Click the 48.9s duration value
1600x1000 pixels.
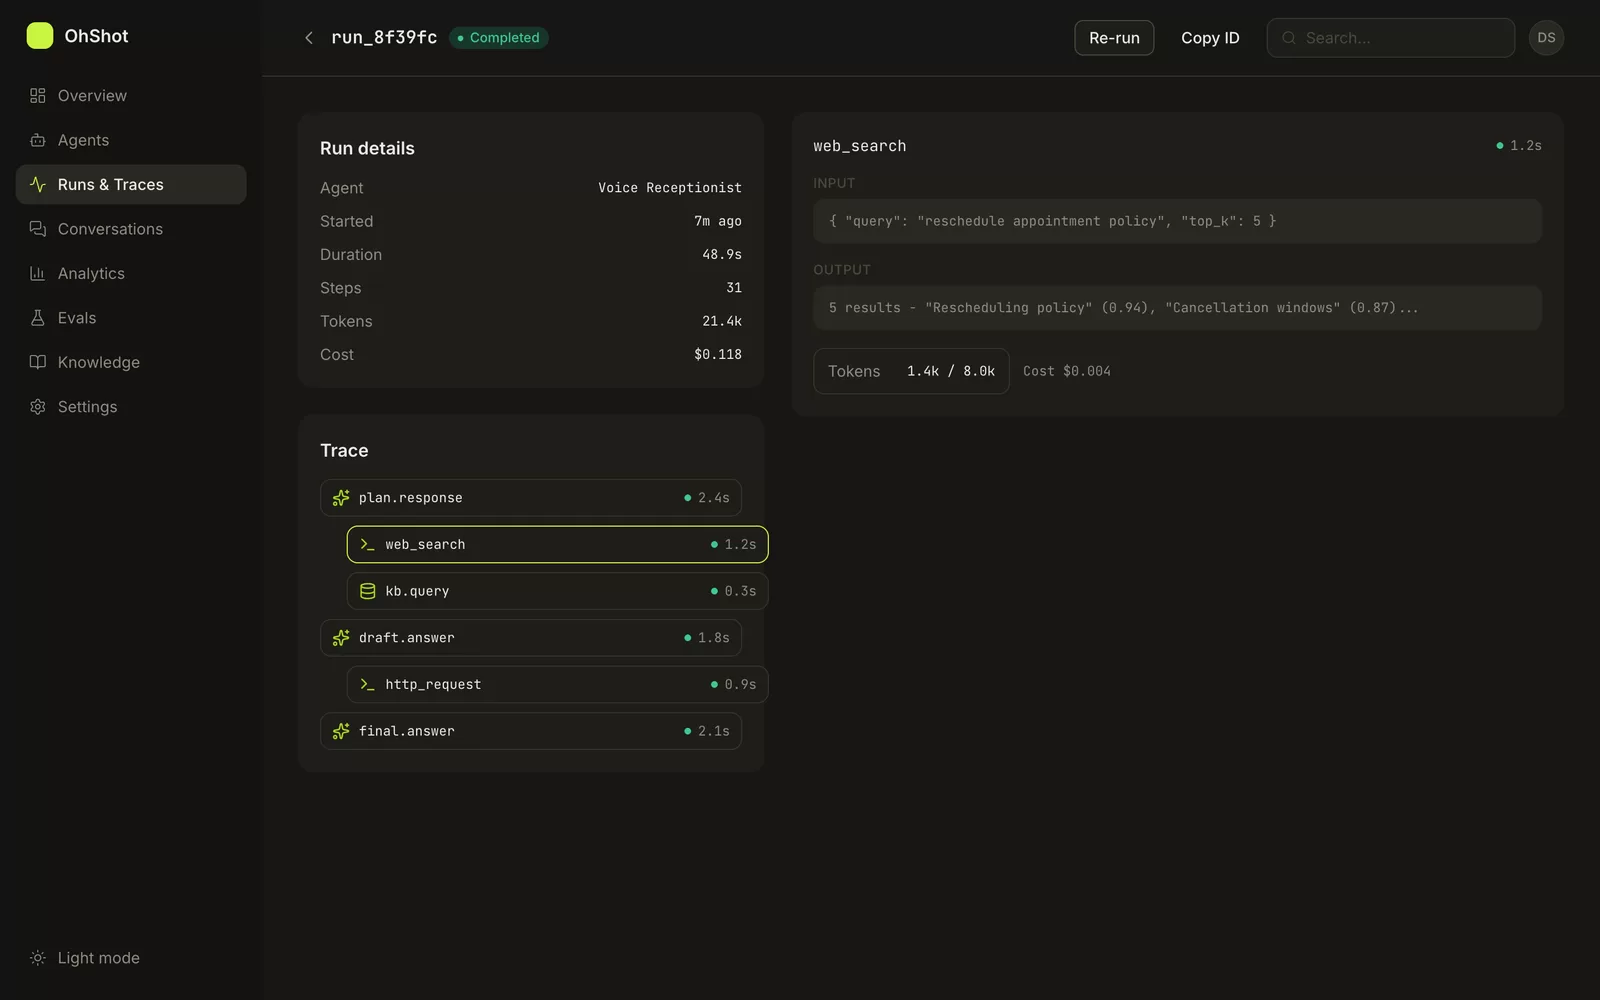(x=721, y=255)
